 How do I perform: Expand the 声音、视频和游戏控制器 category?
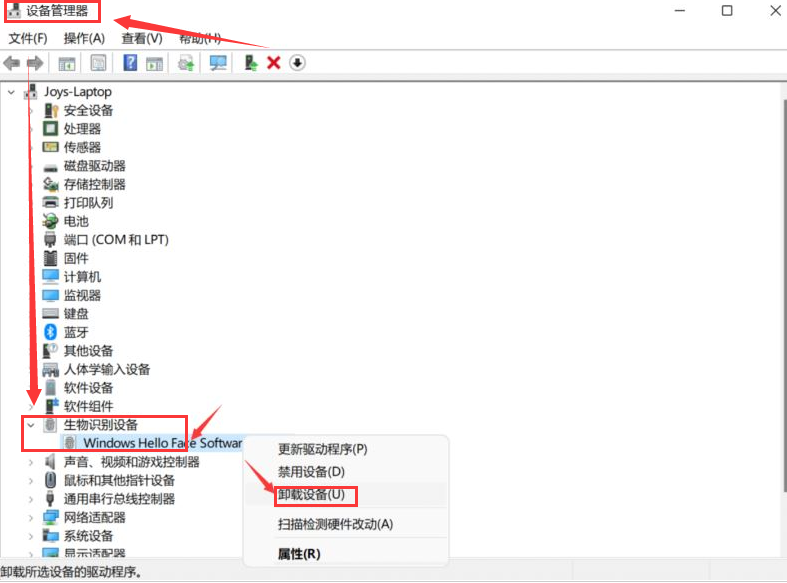point(31,462)
